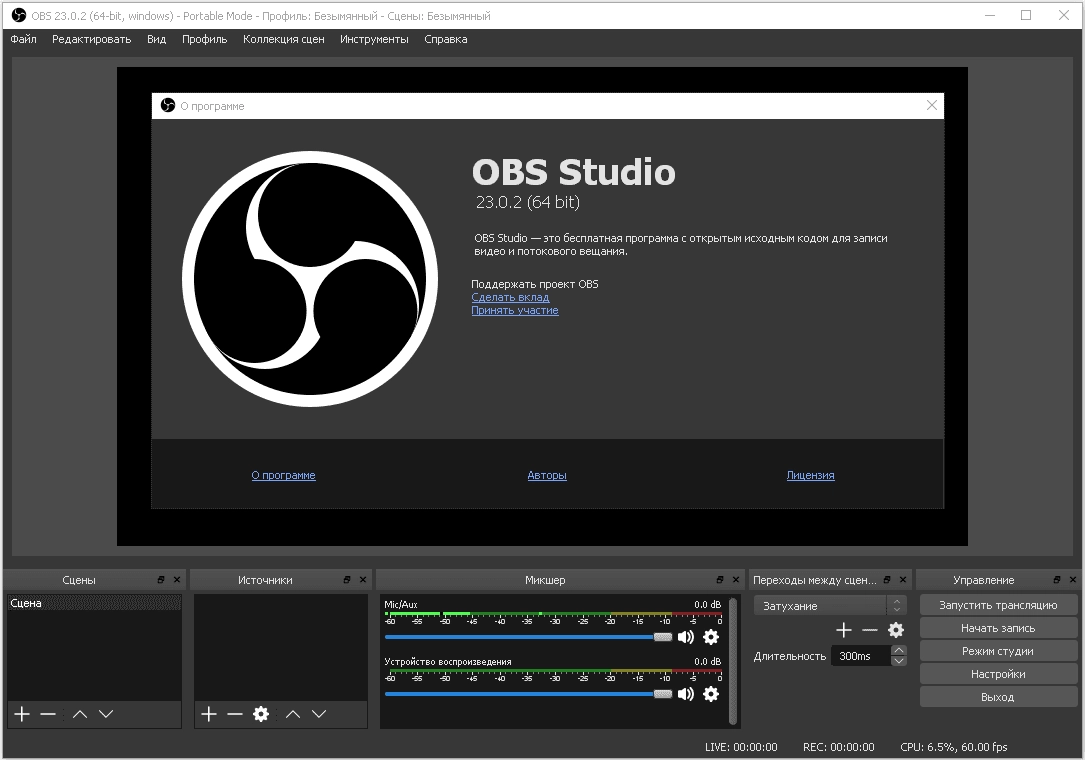Click Начать запись button
This screenshot has width=1085, height=760.
[x=998, y=628]
